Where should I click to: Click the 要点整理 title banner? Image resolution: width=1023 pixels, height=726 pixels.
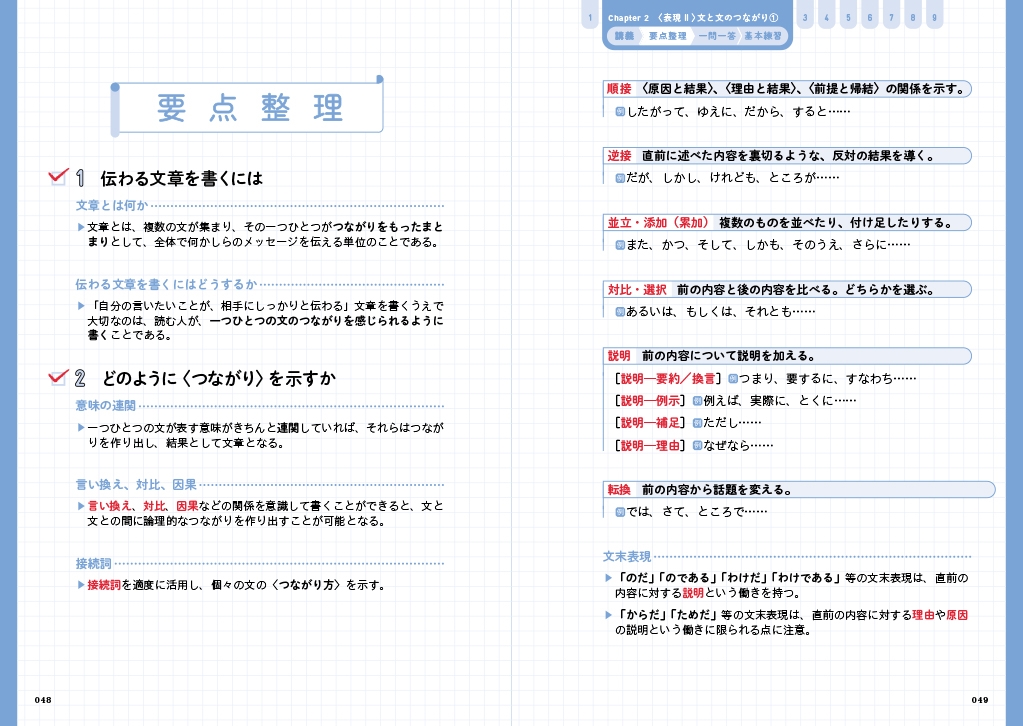pyautogui.click(x=249, y=108)
